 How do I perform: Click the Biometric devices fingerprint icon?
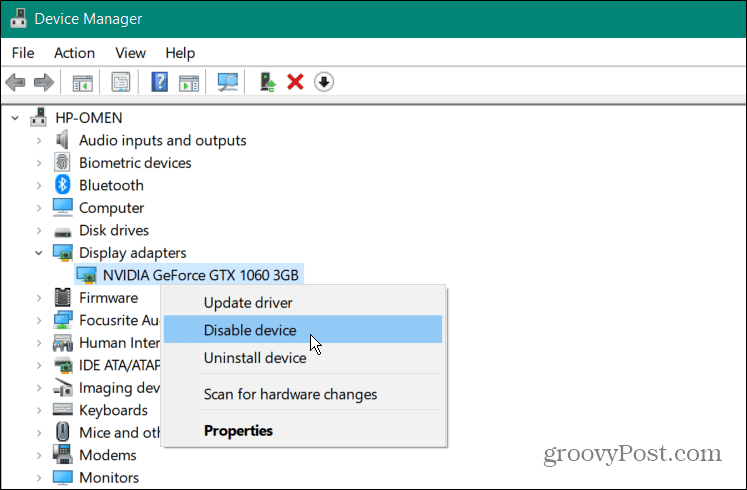[x=62, y=162]
